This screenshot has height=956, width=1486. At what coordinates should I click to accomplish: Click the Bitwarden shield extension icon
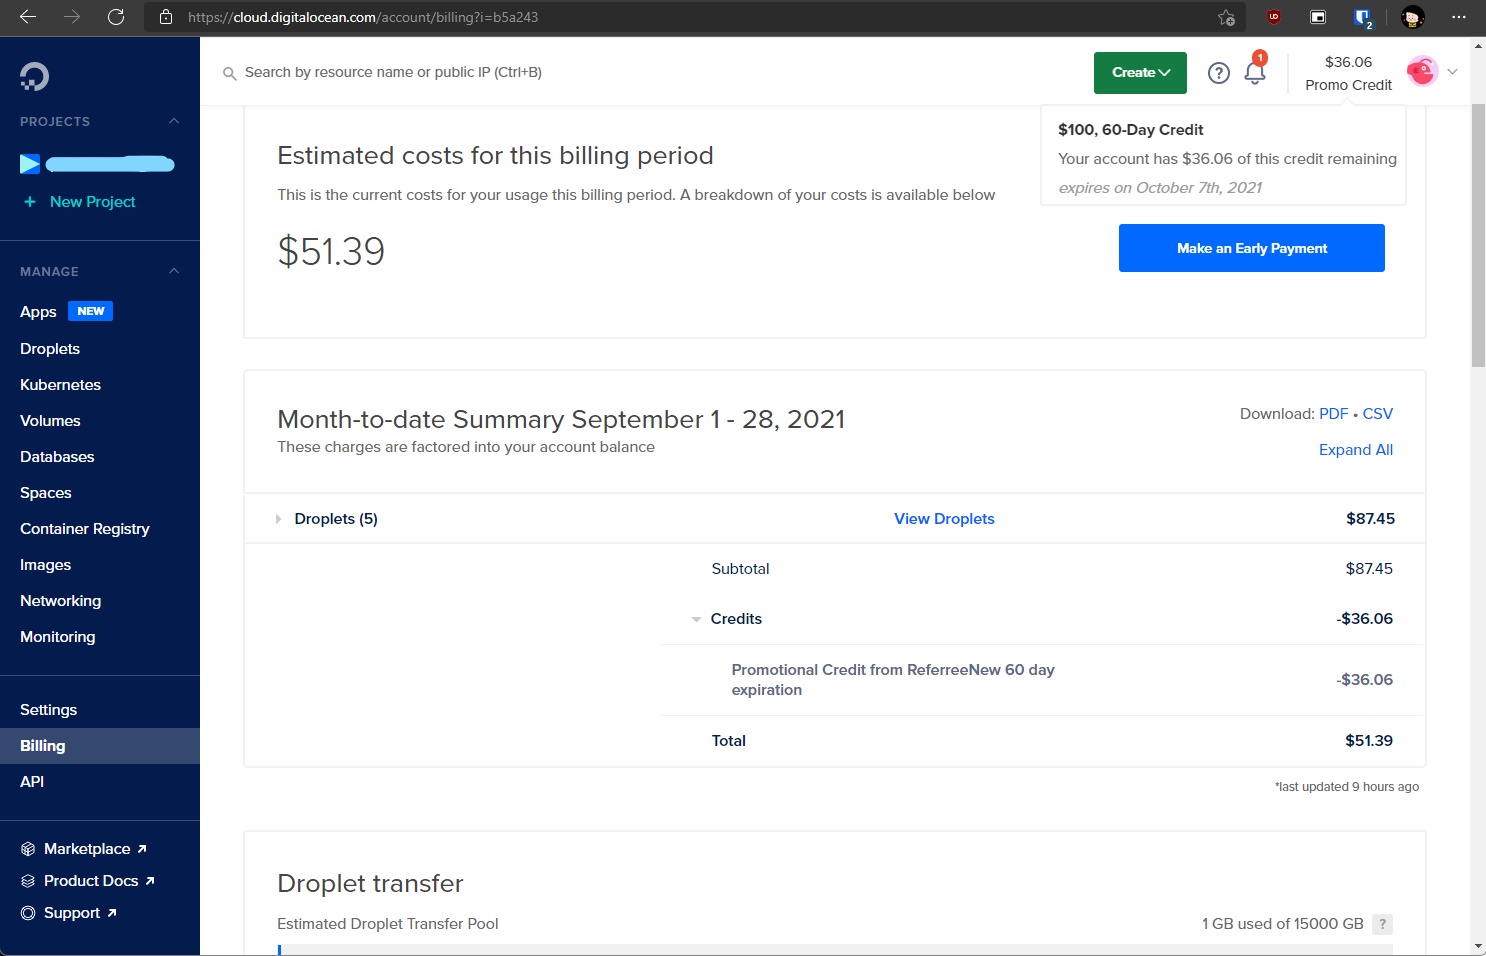click(x=1362, y=17)
